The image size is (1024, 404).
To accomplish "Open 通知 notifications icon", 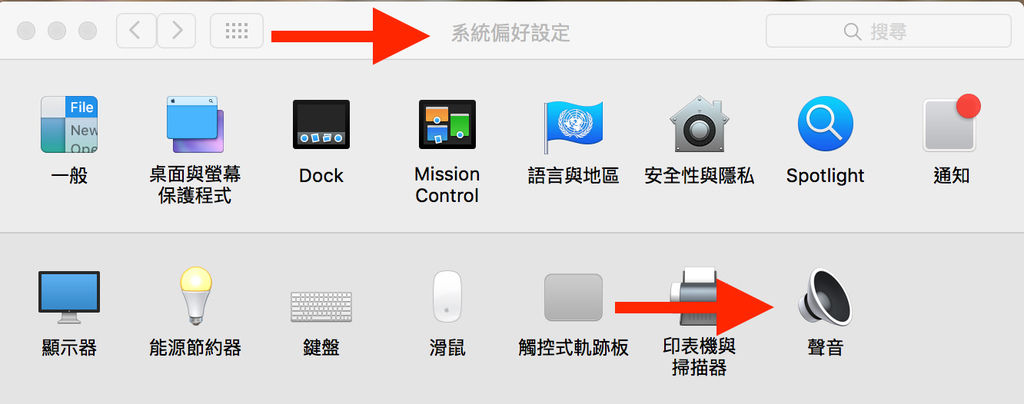I will click(952, 123).
